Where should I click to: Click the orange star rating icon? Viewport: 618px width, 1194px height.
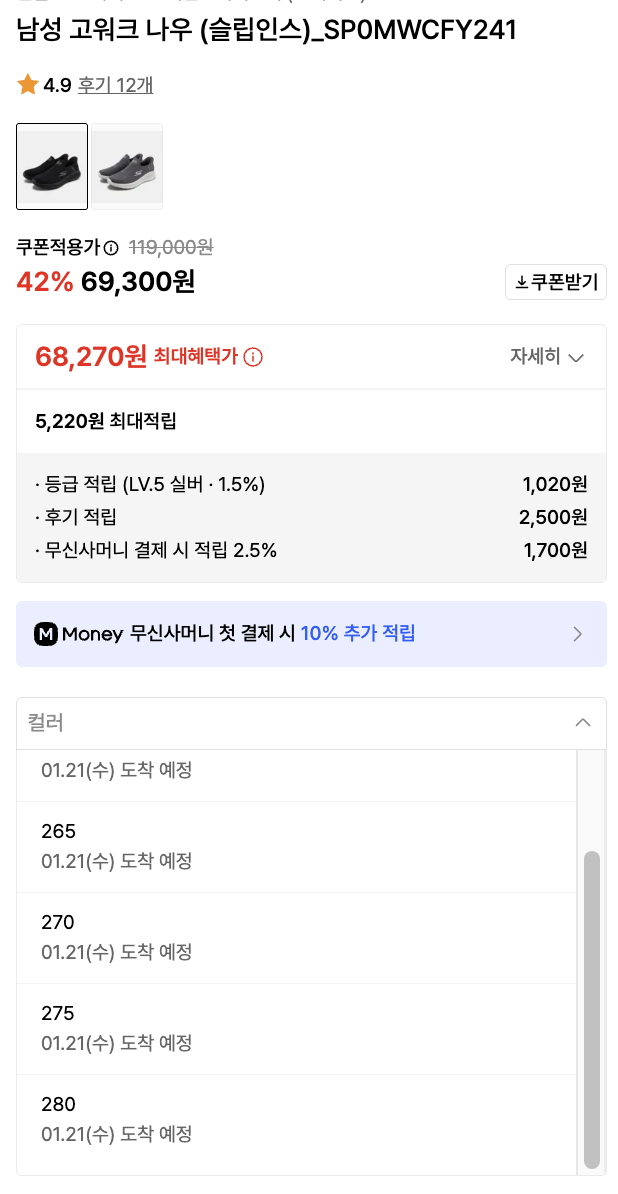[27, 86]
